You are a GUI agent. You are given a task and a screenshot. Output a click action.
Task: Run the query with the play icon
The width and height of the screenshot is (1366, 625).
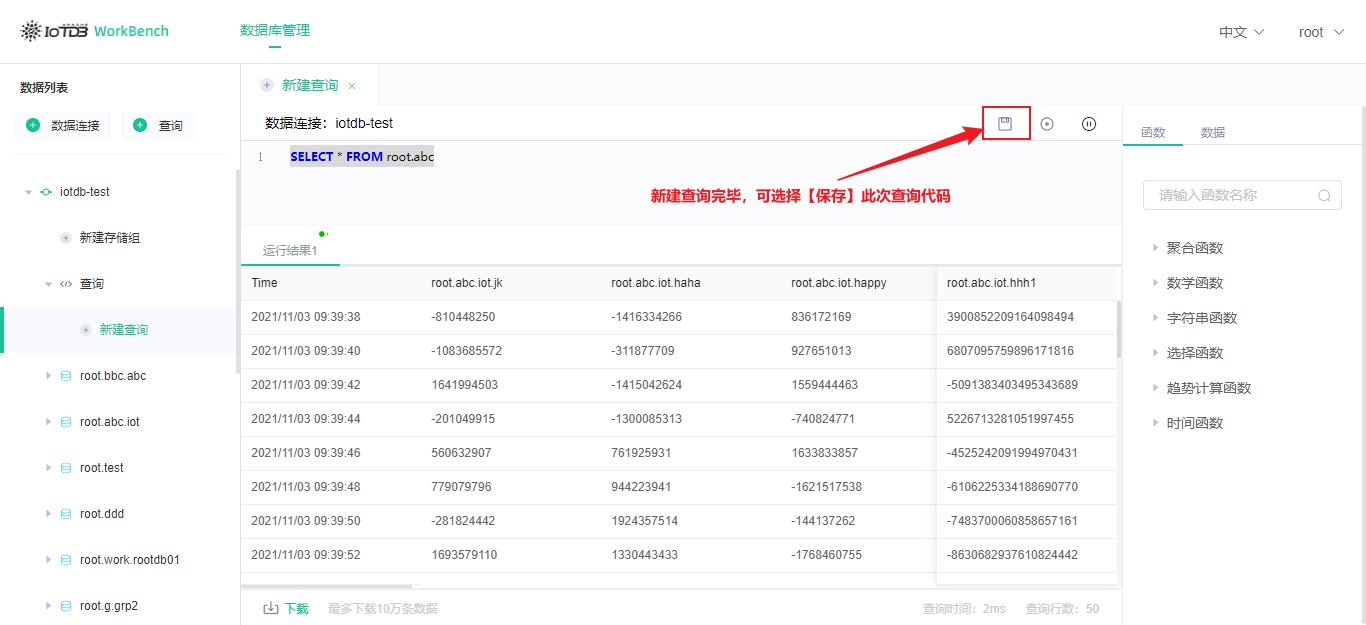pos(1046,123)
